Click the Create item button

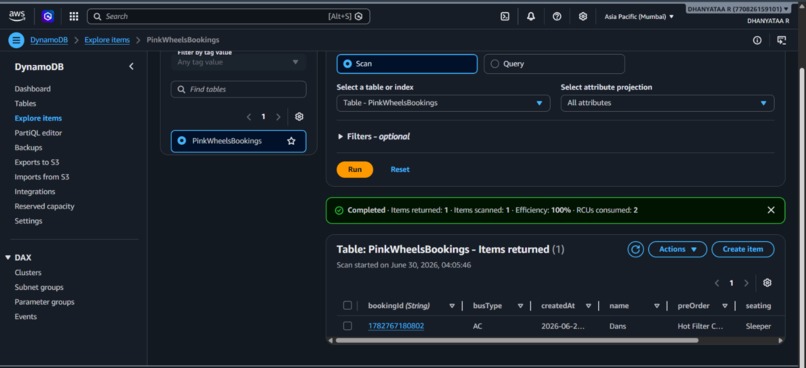tap(743, 249)
